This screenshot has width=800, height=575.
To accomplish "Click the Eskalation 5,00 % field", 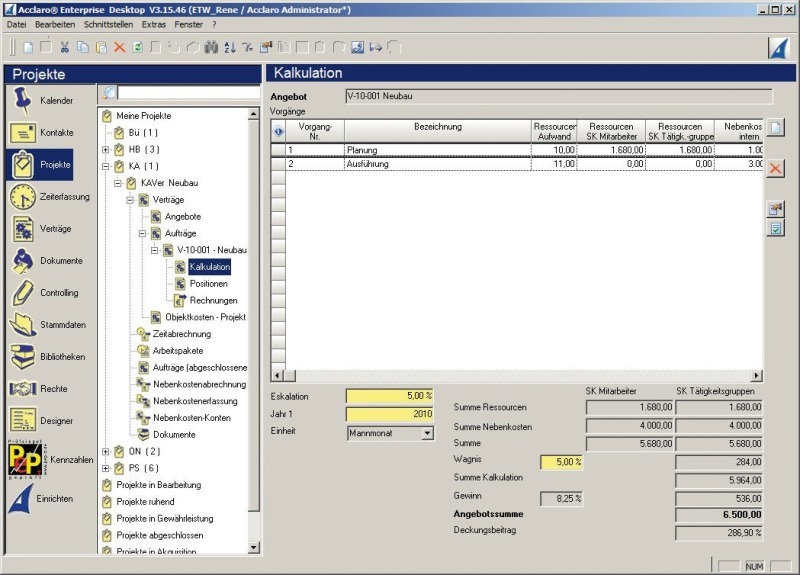I will click(390, 396).
